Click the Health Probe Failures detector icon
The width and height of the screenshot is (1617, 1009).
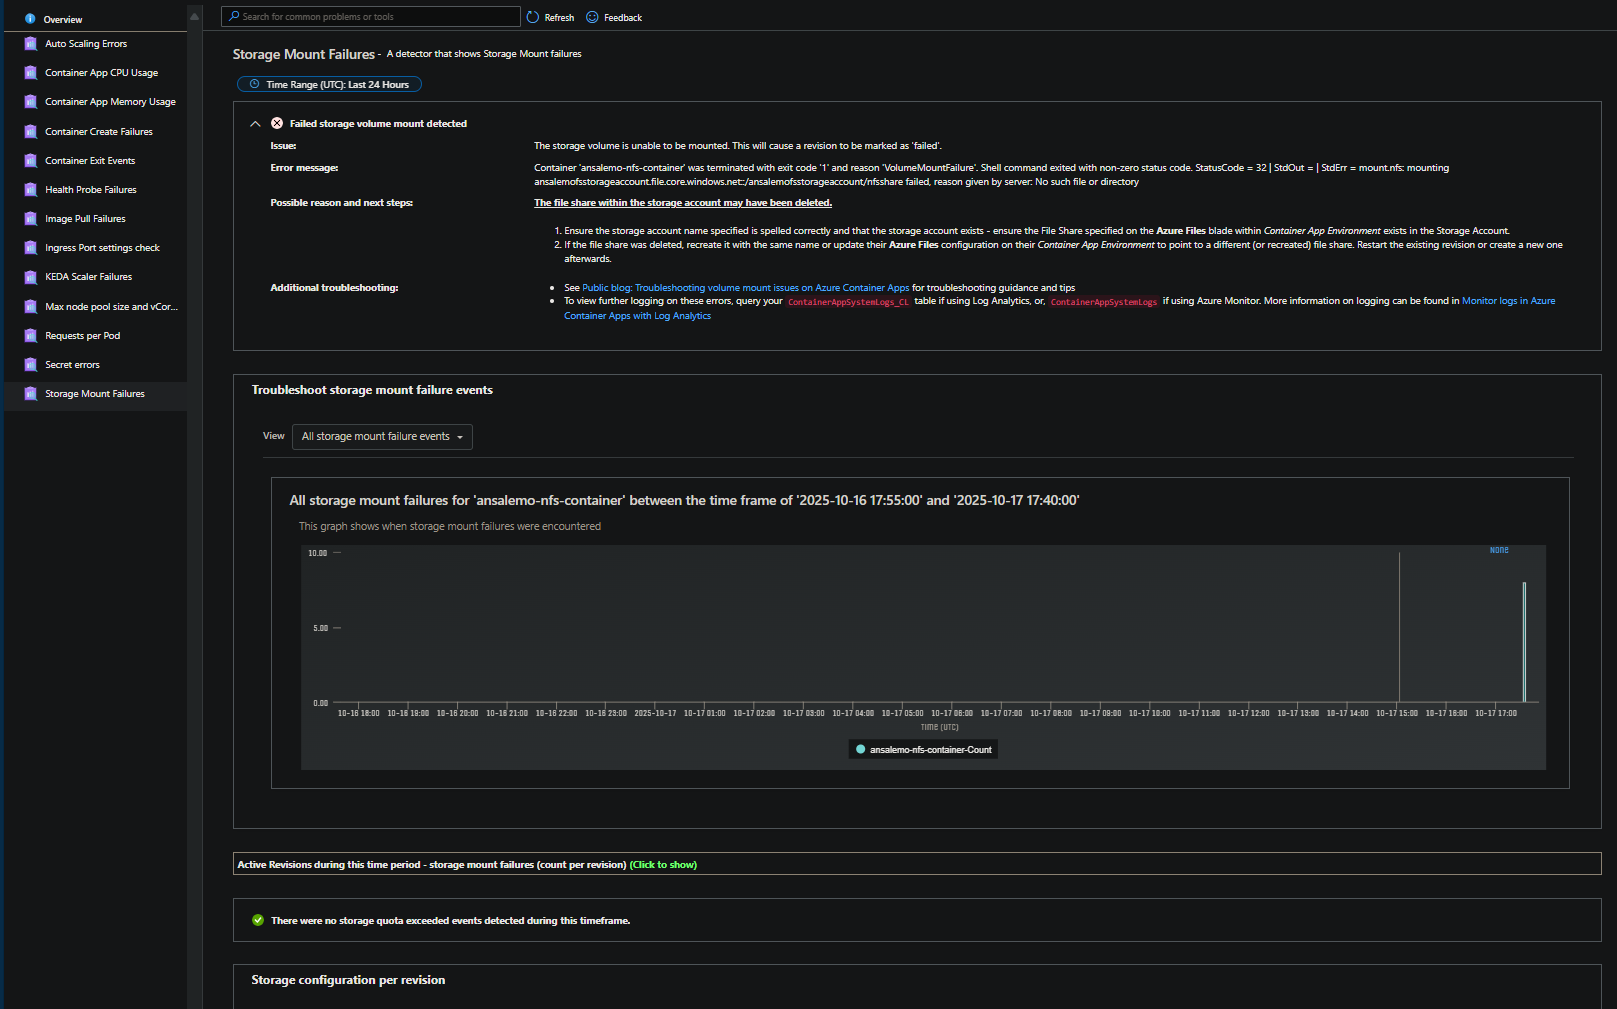pos(31,190)
